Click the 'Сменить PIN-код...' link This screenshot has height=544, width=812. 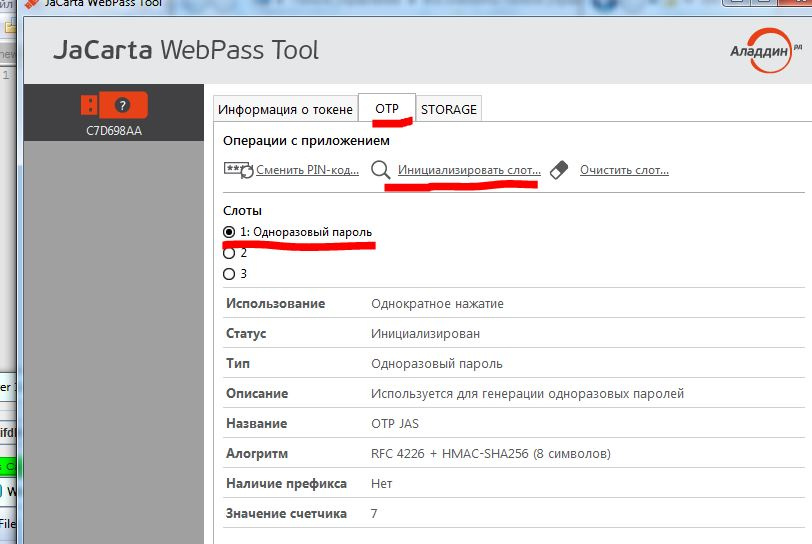(307, 170)
